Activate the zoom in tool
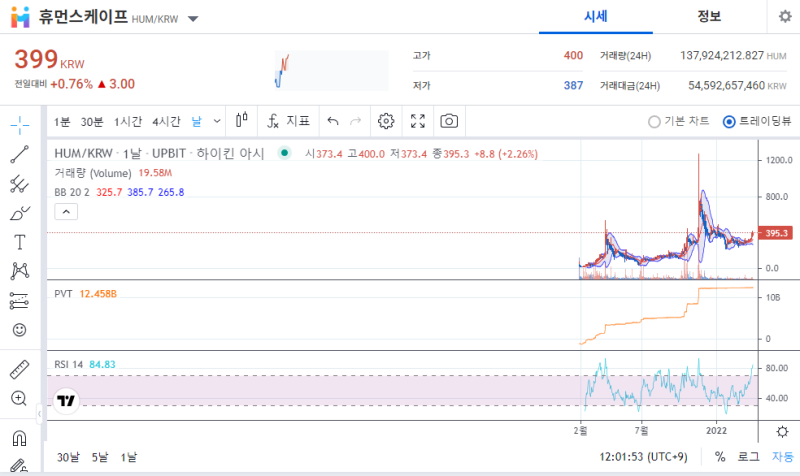Viewport: 800px width, 476px height. point(20,398)
